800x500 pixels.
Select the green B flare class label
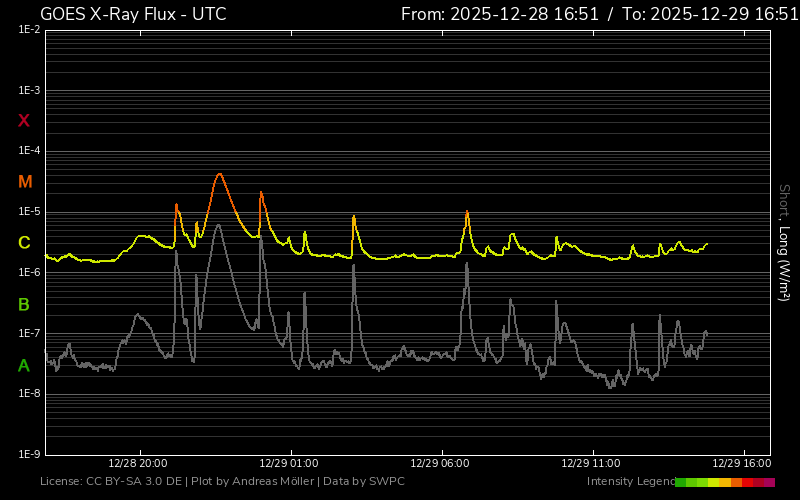coord(24,304)
